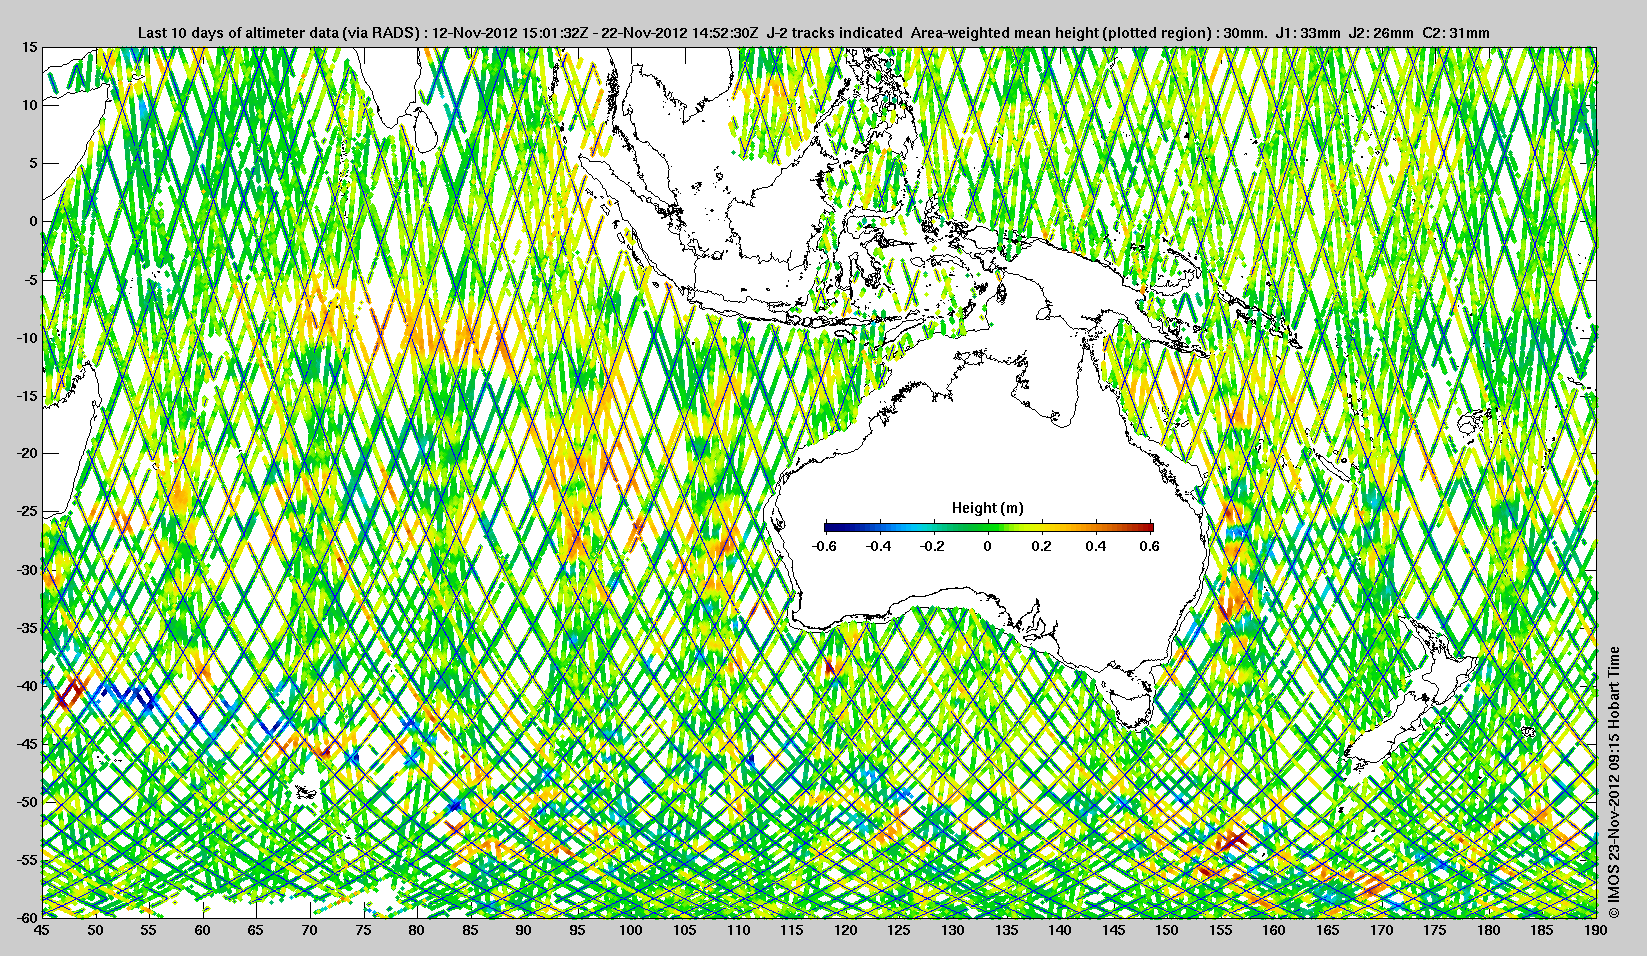Click latitude tick label "-35" on y-axis
Image resolution: width=1647 pixels, height=956 pixels.
[26, 628]
